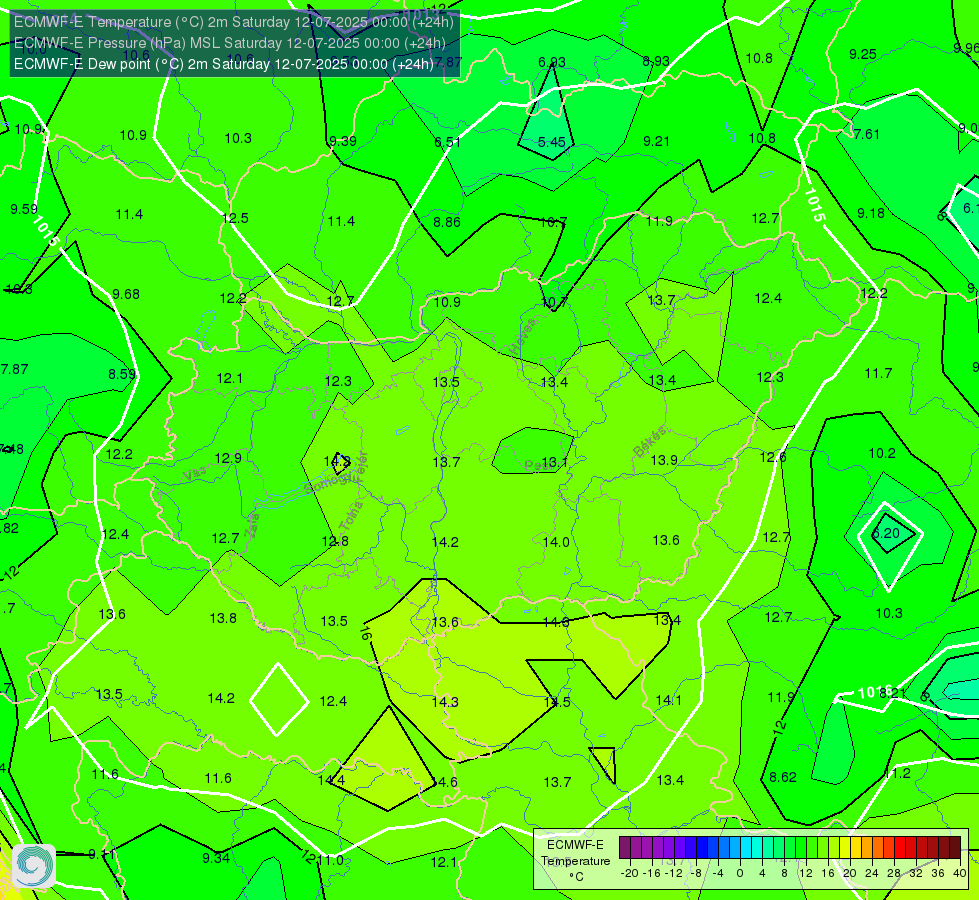This screenshot has width=979, height=900.
Task: Click the 9.59 temperature value
Action: pos(24,209)
